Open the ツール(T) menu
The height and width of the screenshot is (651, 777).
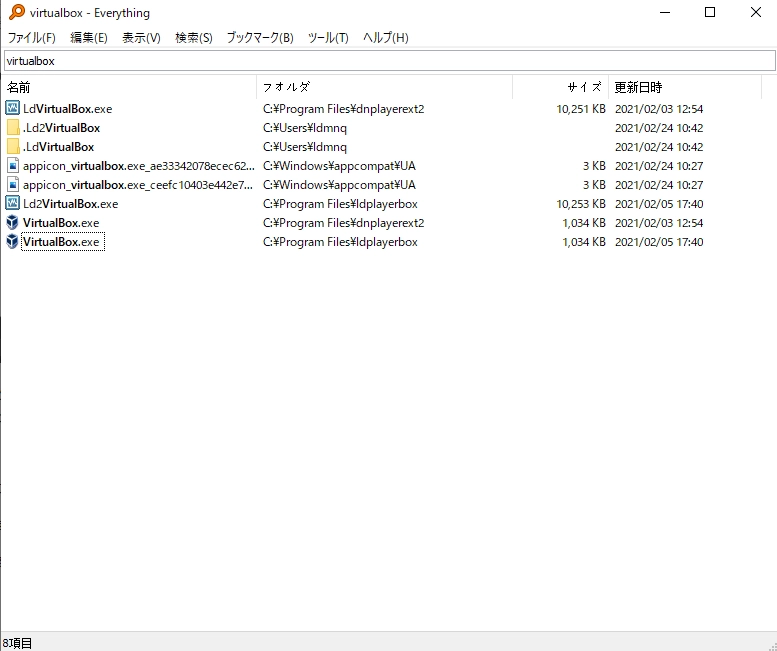[x=328, y=38]
